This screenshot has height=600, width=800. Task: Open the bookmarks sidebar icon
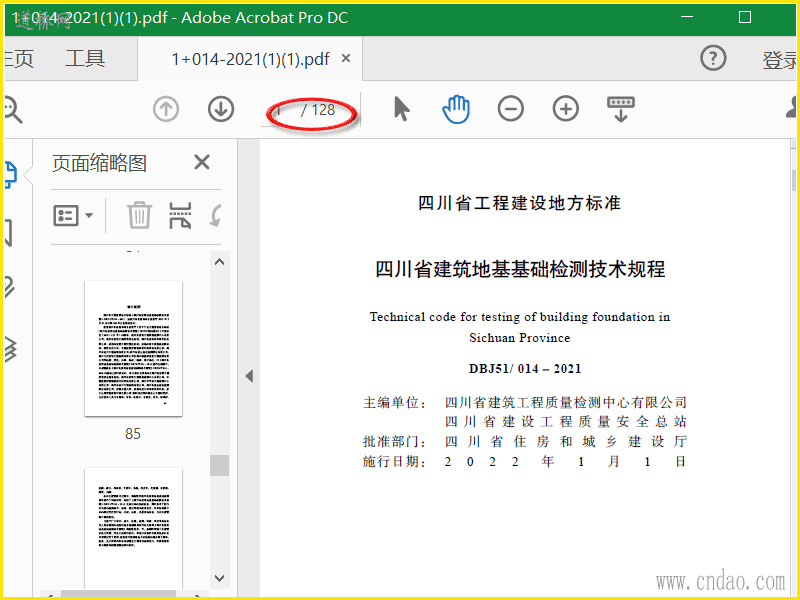9,233
